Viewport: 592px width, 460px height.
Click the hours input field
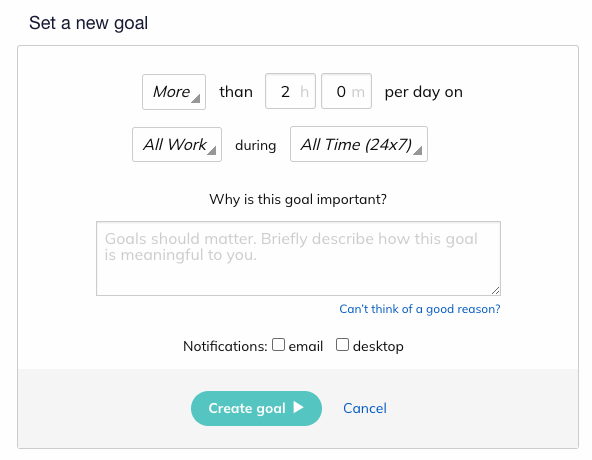pos(290,91)
